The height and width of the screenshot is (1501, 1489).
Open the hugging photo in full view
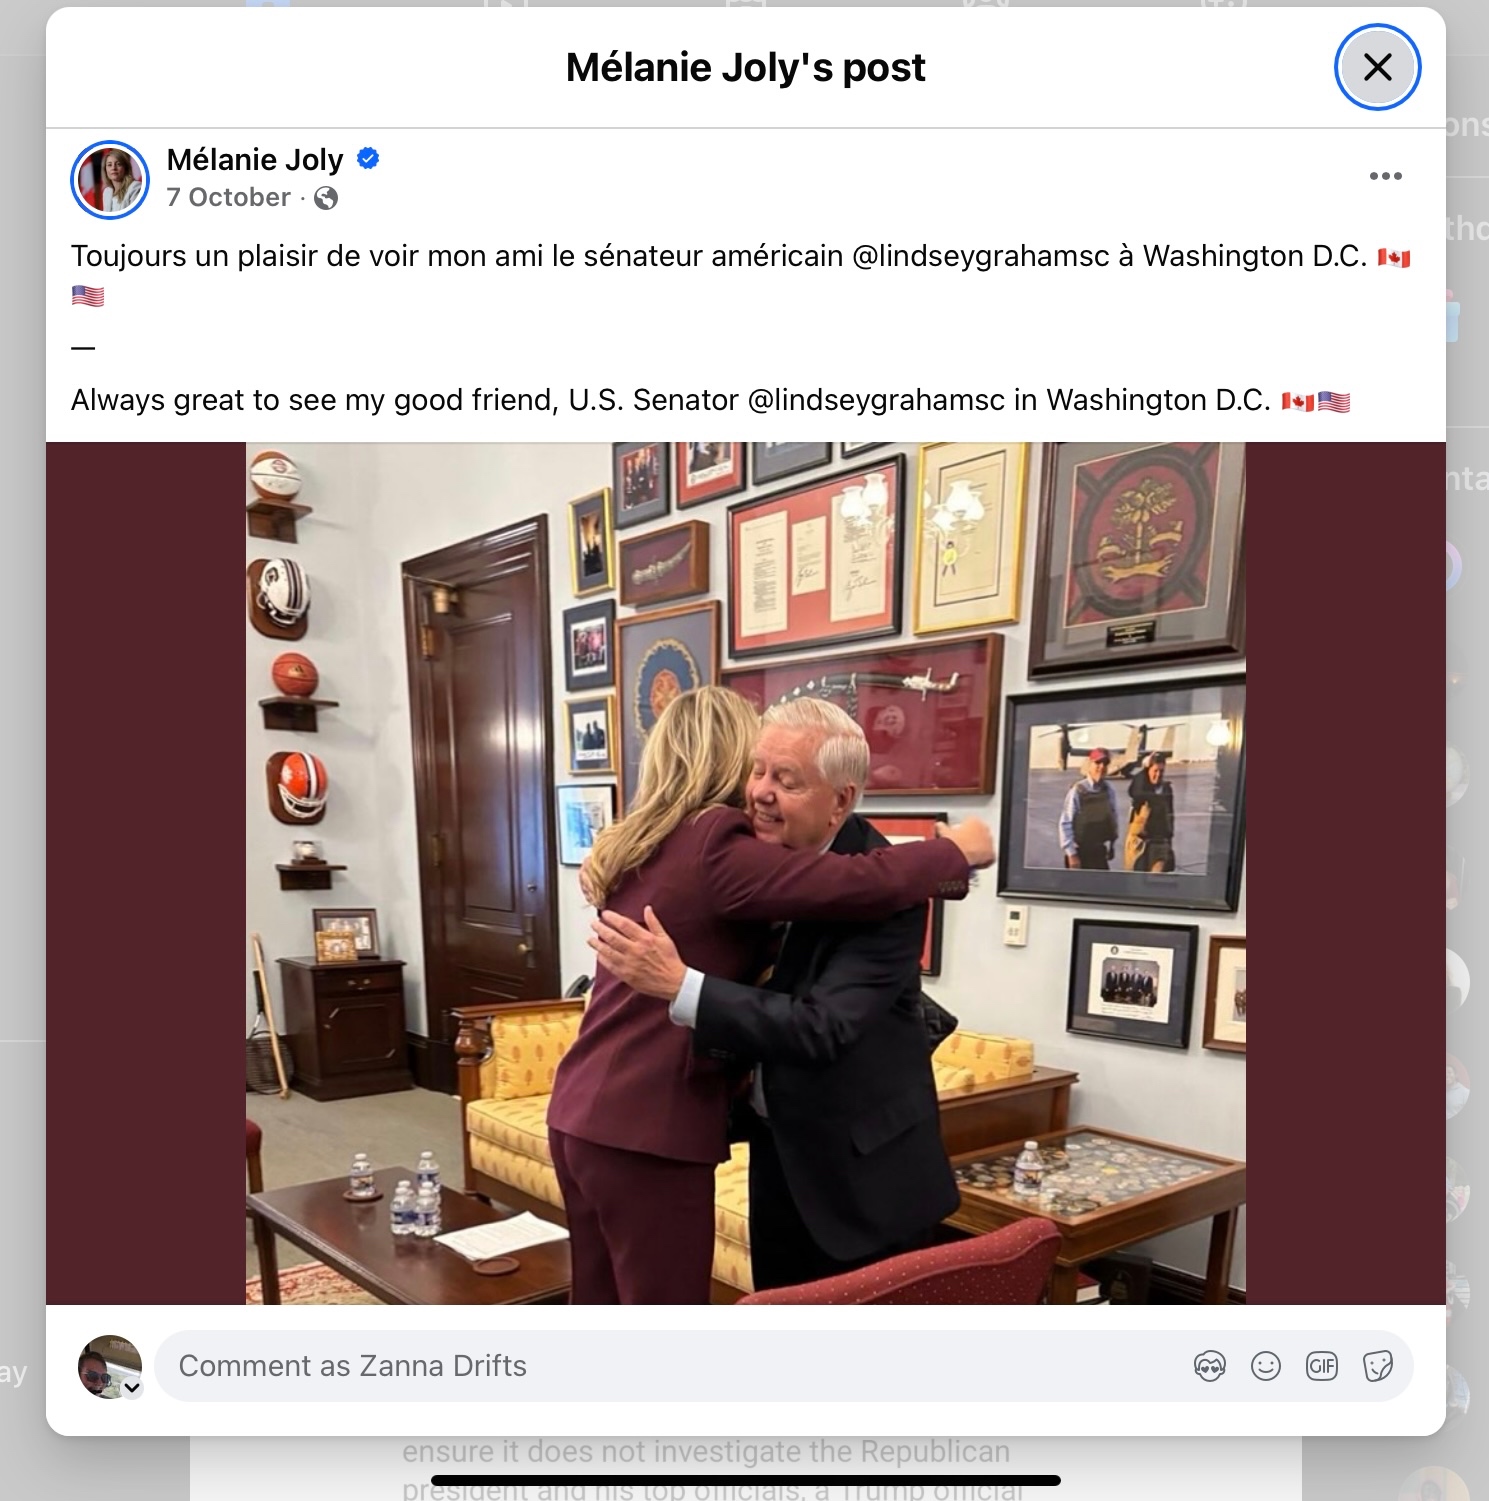pyautogui.click(x=746, y=873)
